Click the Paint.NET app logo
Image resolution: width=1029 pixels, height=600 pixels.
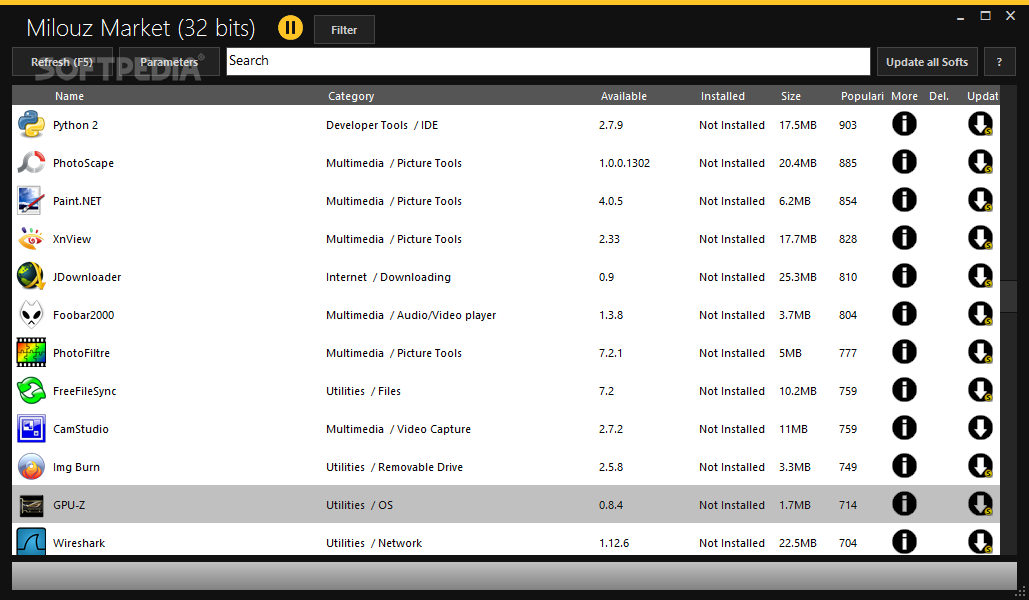click(31, 200)
